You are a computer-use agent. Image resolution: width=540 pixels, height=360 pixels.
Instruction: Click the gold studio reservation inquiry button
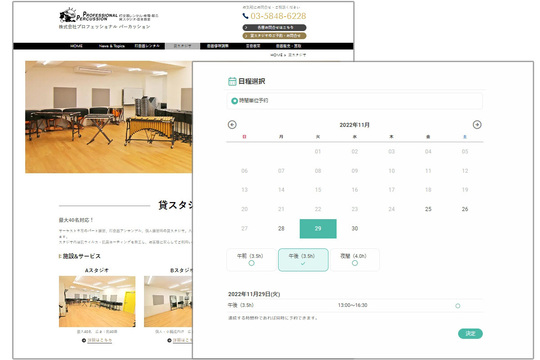point(274,35)
